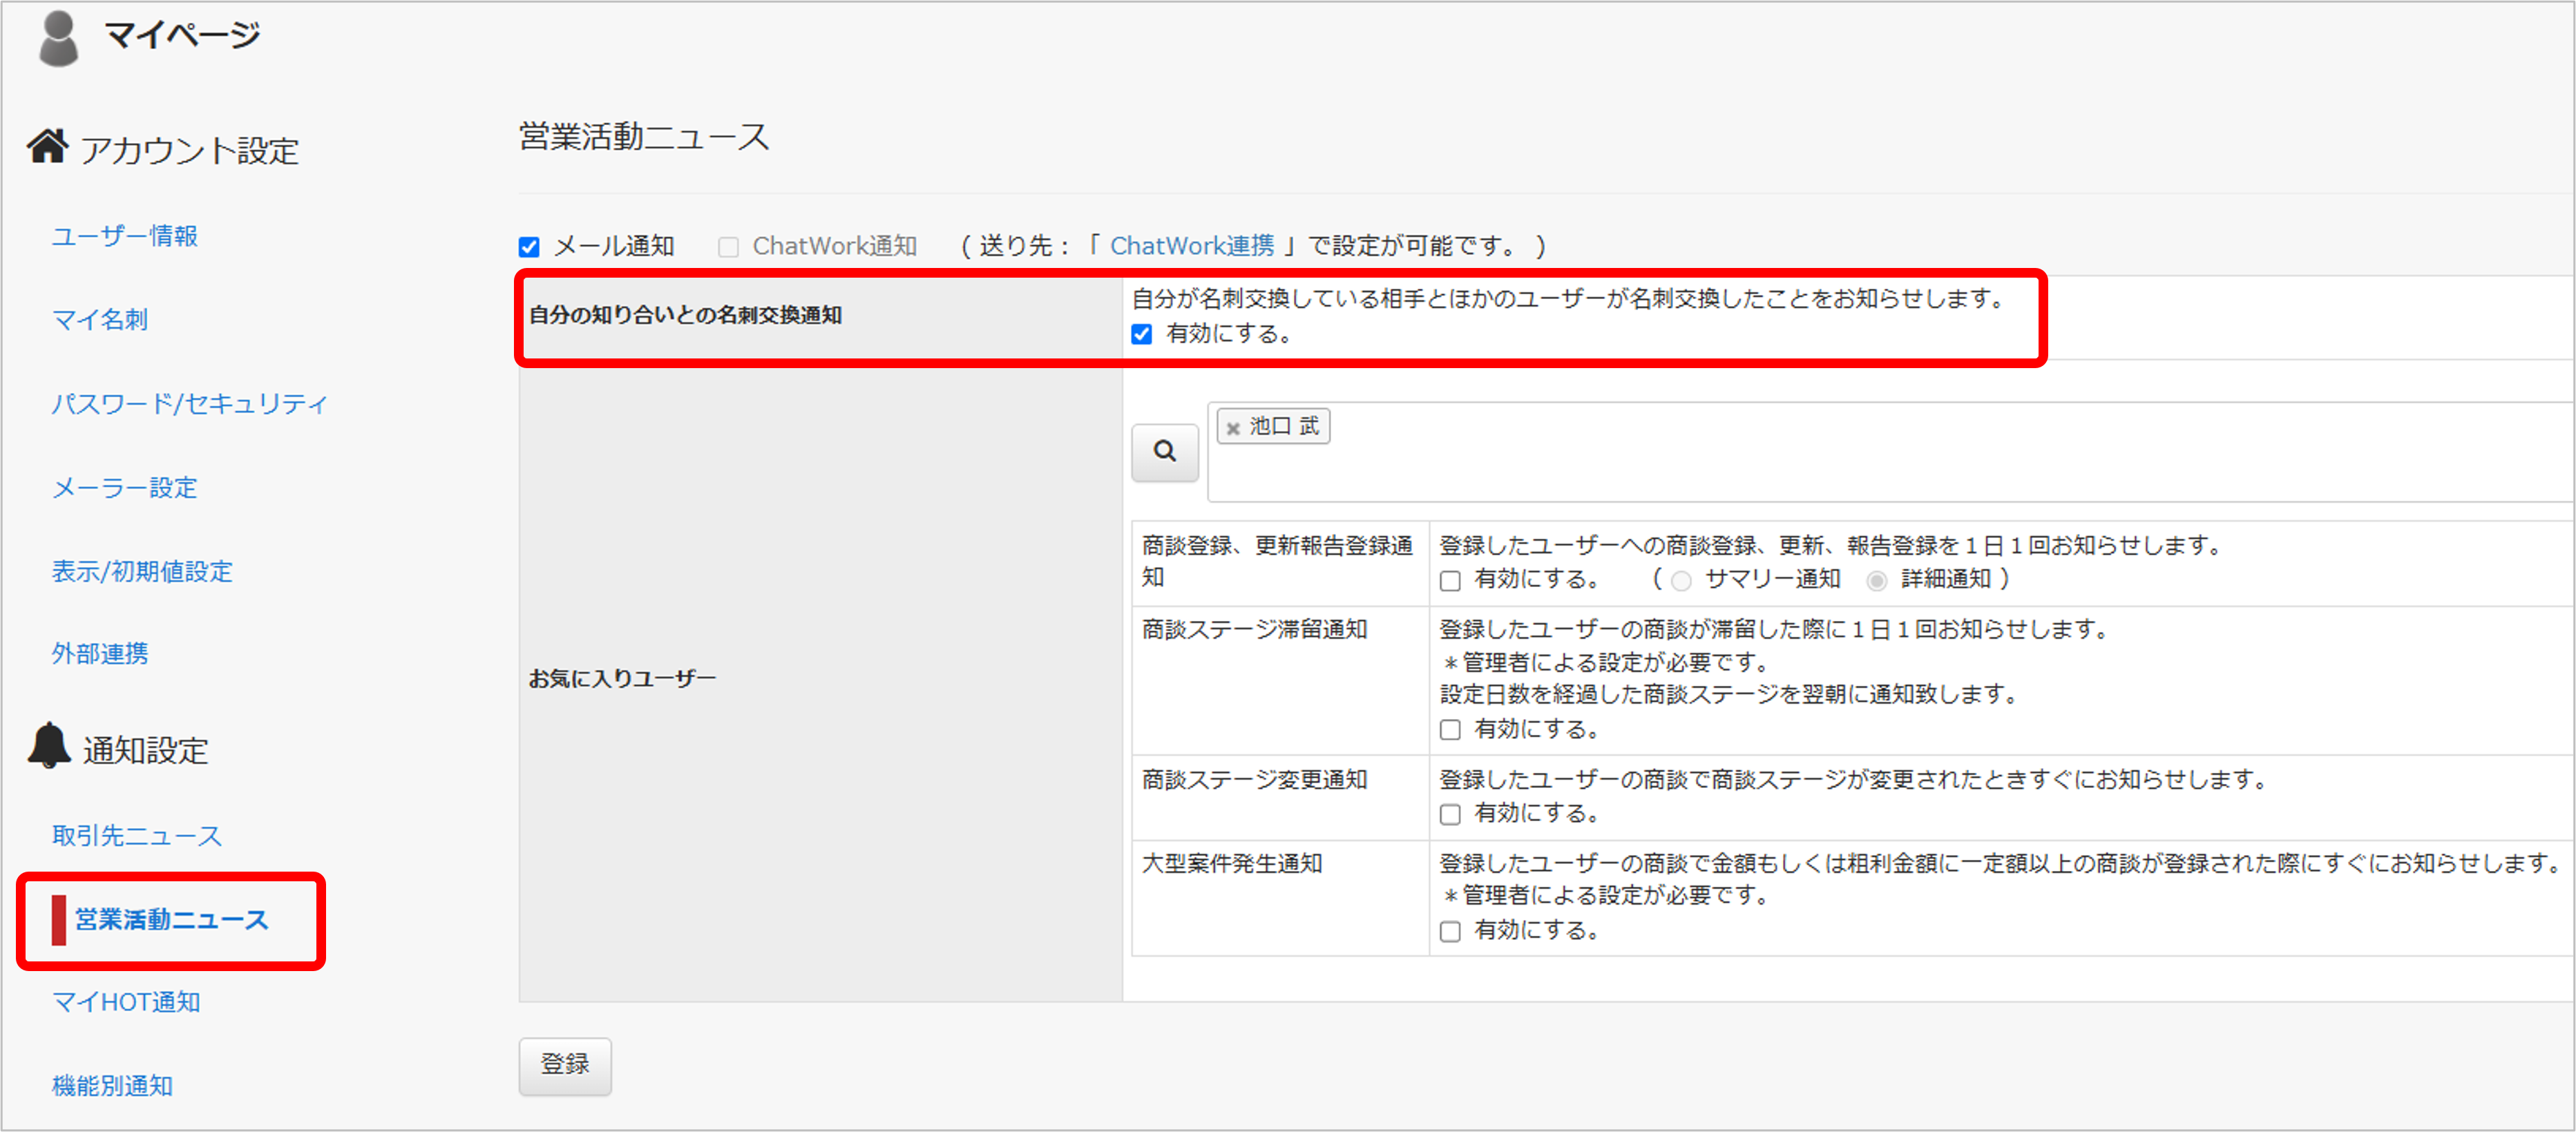Image resolution: width=2576 pixels, height=1132 pixels.
Task: Open マイHOT通知 menu item
Action: pos(126,1001)
